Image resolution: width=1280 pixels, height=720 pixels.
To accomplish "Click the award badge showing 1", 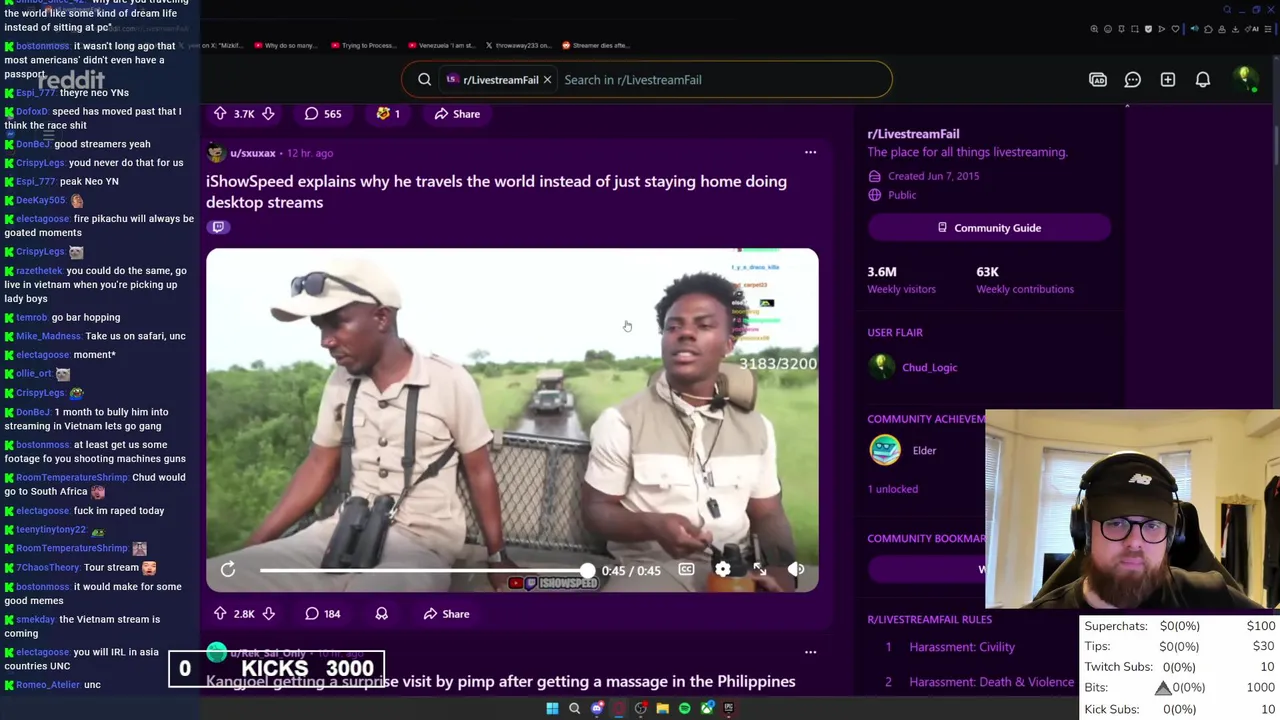I will pos(387,114).
